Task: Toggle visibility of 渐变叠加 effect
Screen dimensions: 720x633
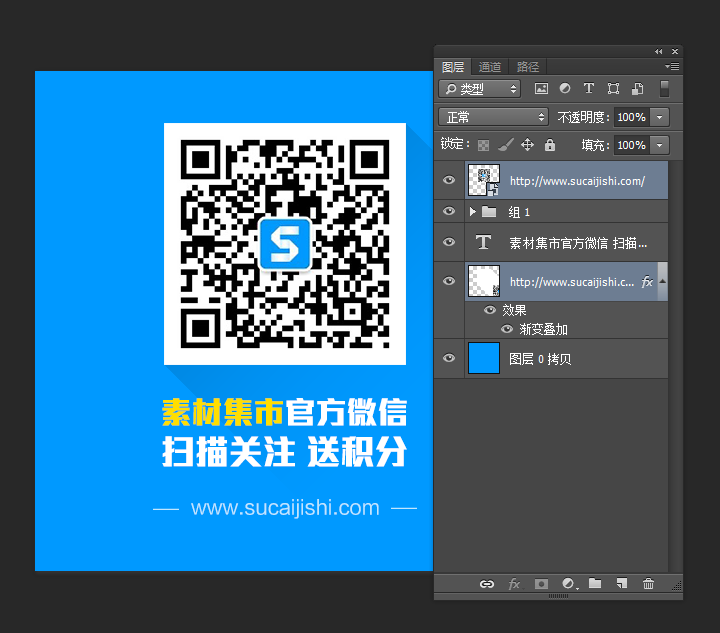Action: [507, 329]
